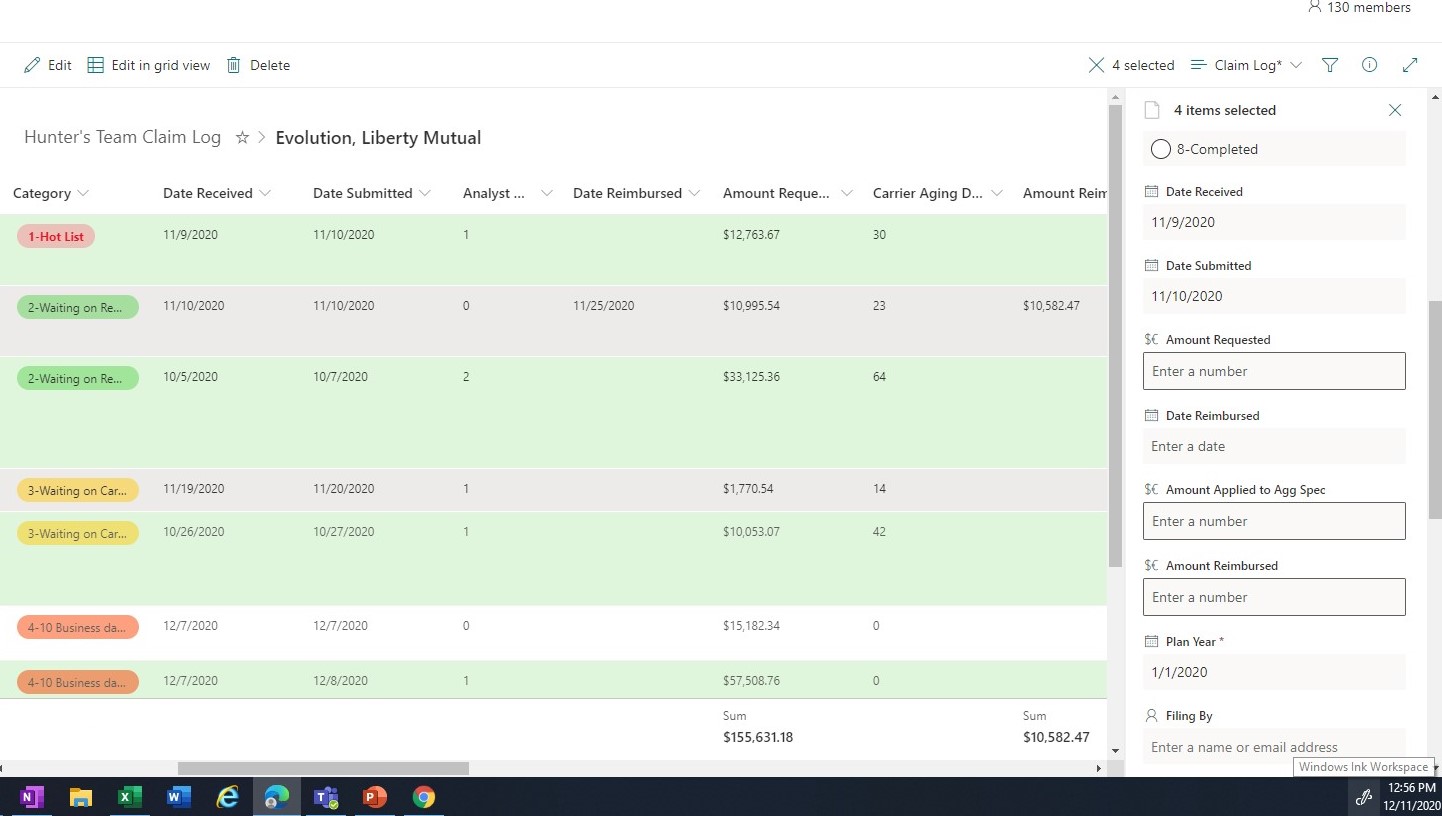Screen dimensions: 1442x816
Task: Launch Microsoft Teams from taskbar
Action: pos(326,797)
